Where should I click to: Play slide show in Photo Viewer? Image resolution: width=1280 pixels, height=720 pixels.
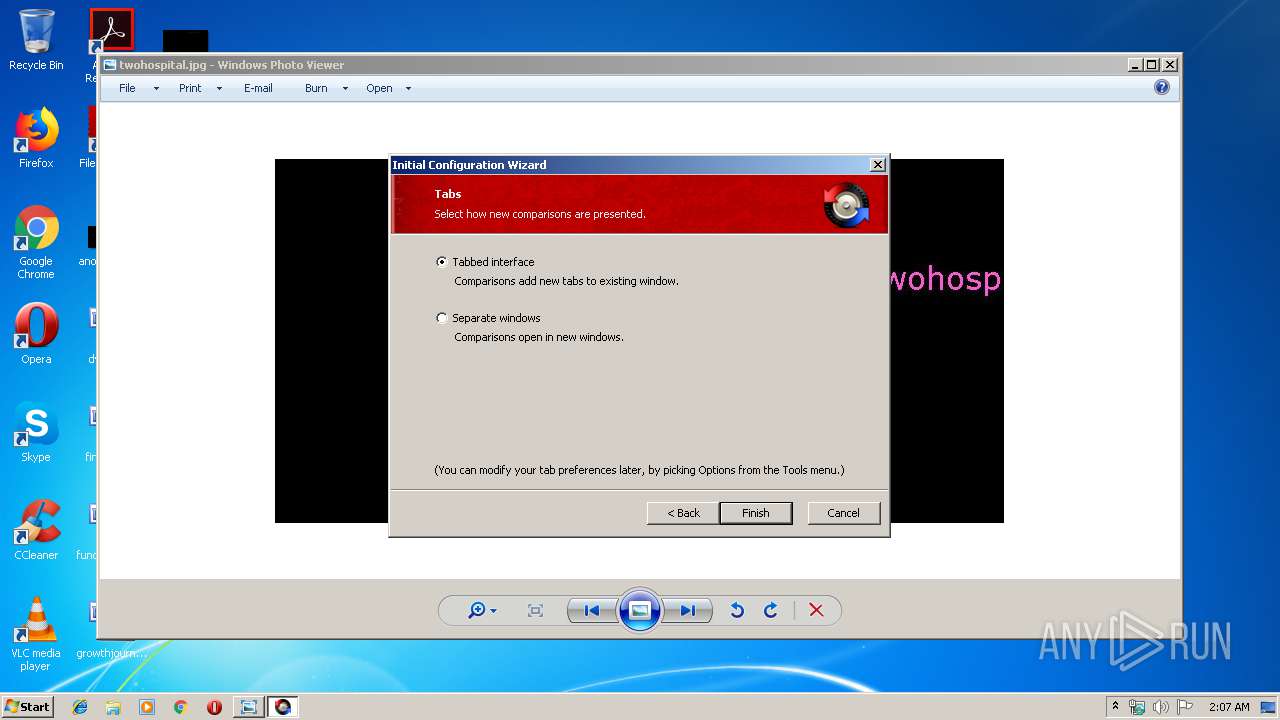640,610
